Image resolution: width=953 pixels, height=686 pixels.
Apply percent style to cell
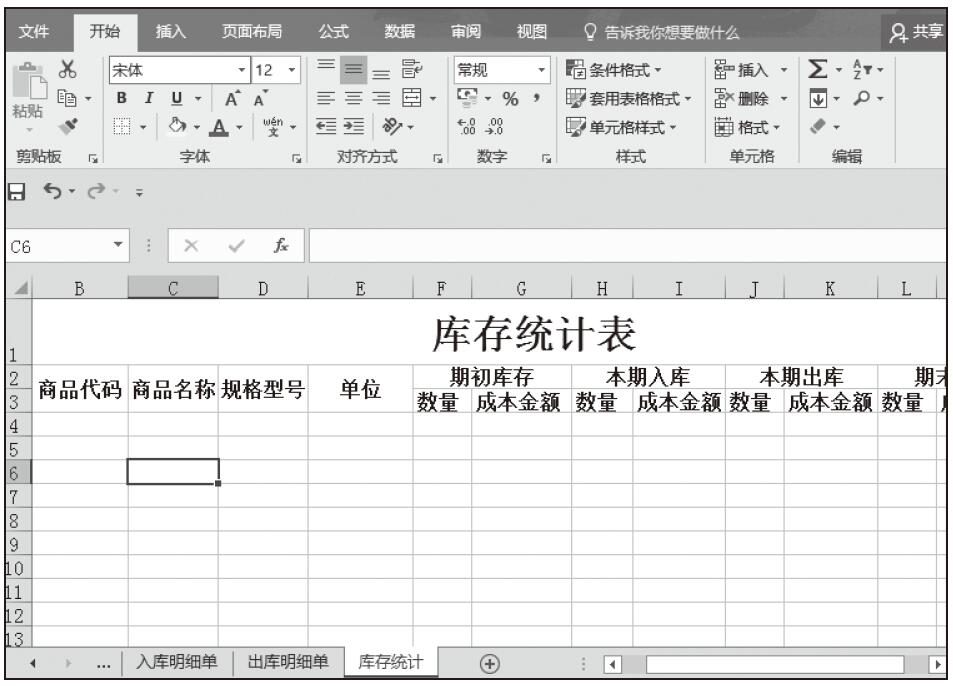(508, 98)
